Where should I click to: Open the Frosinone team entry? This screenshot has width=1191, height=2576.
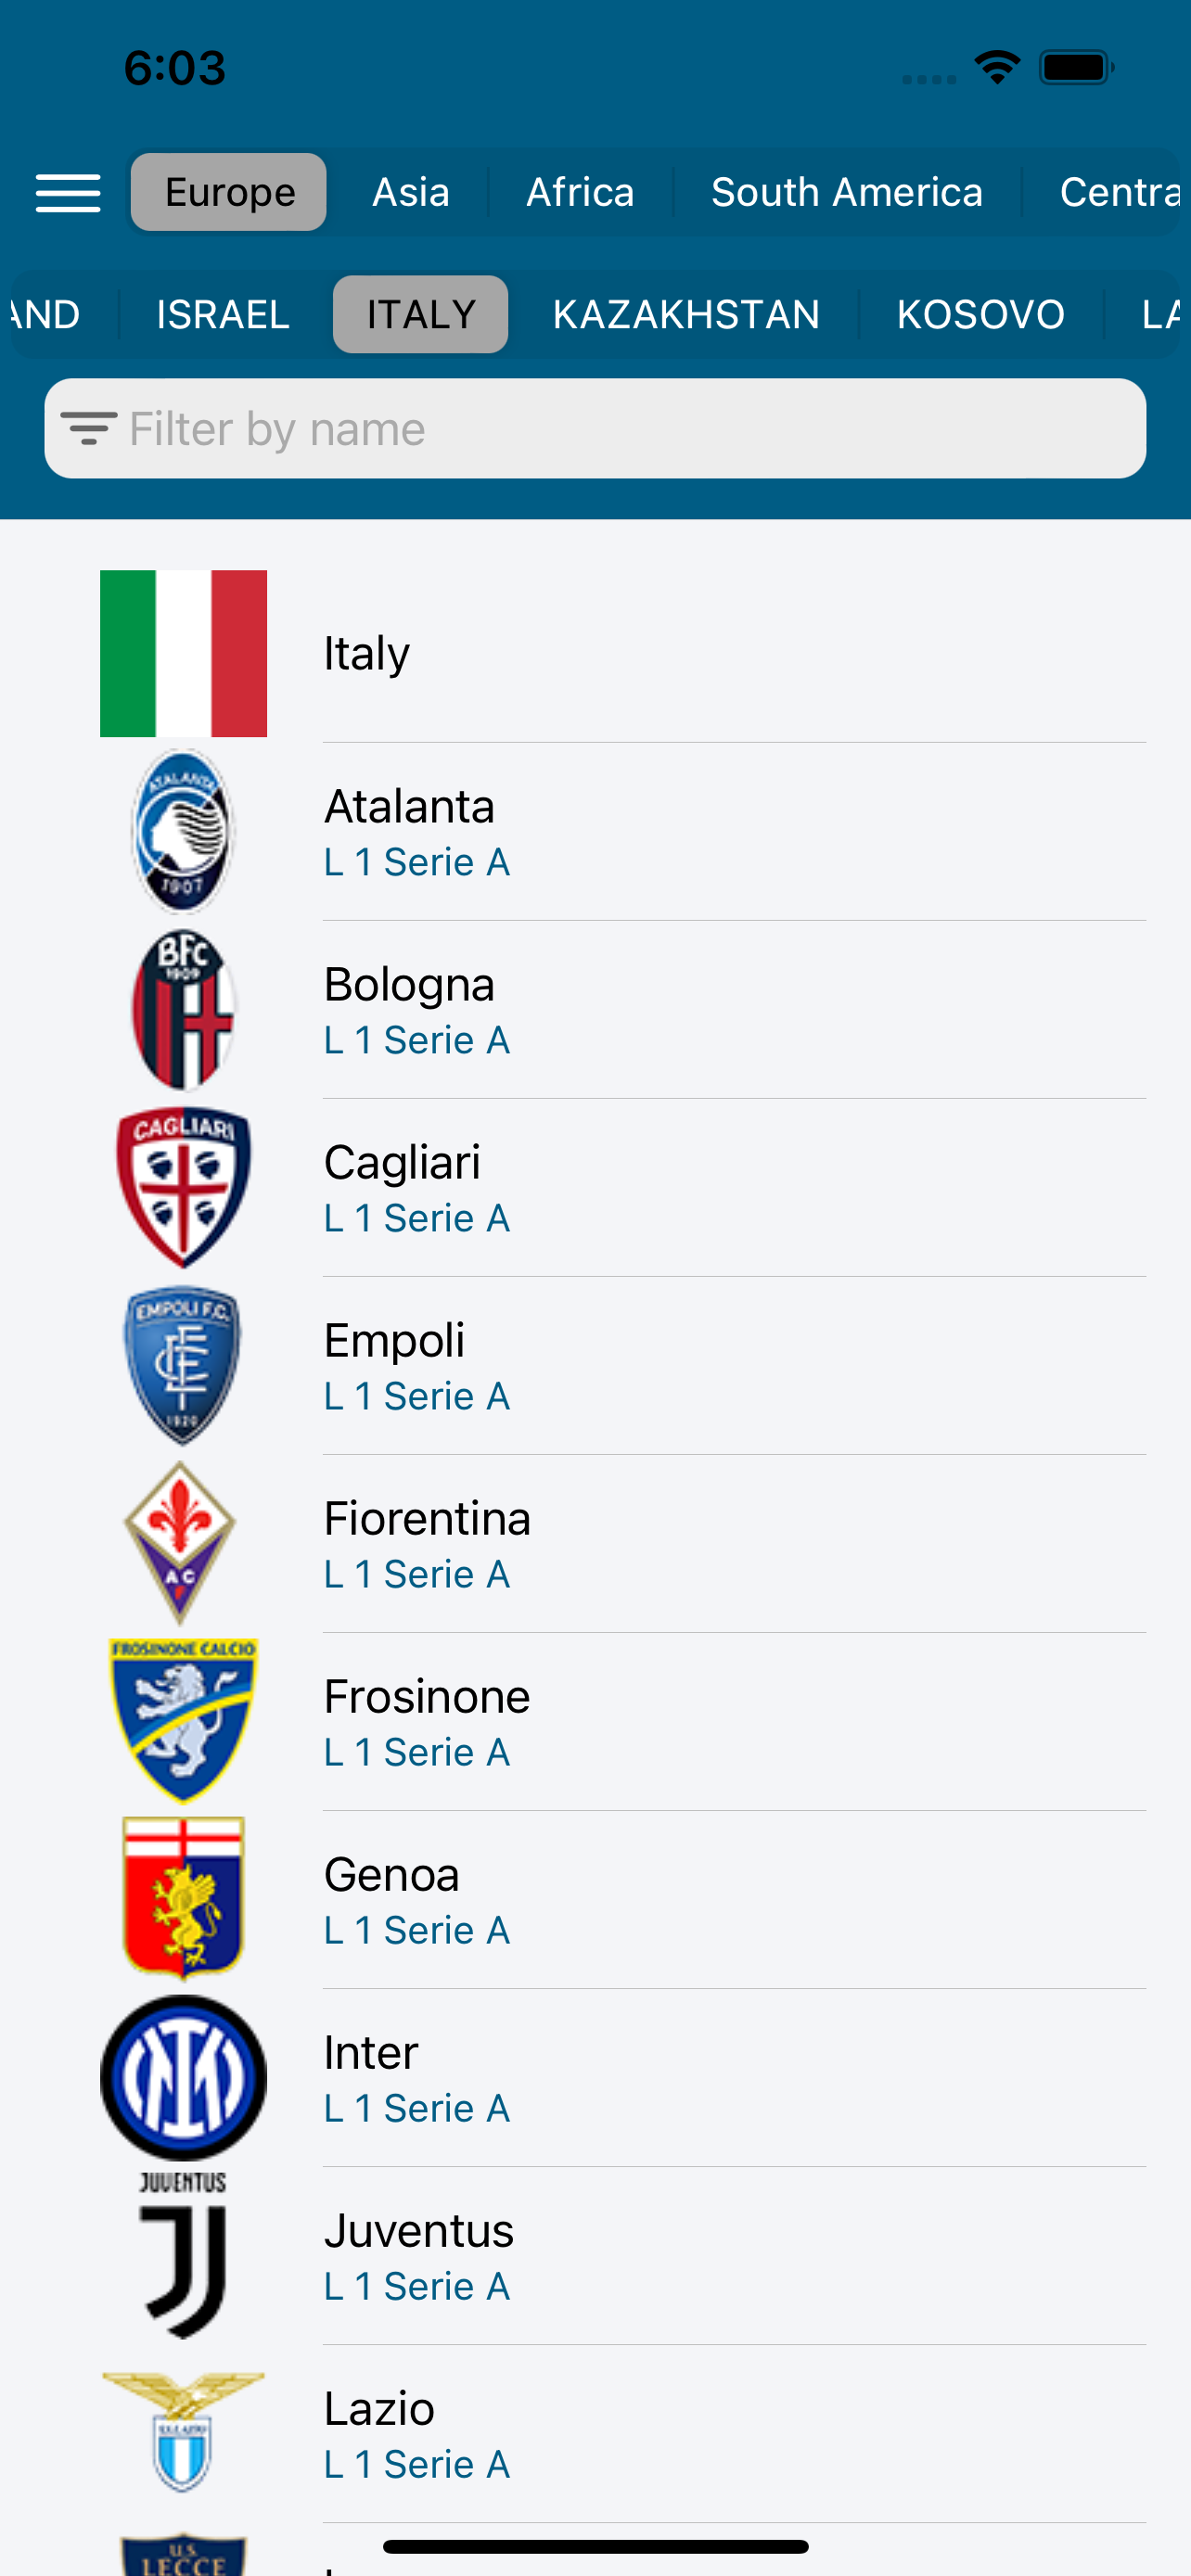coord(595,1722)
